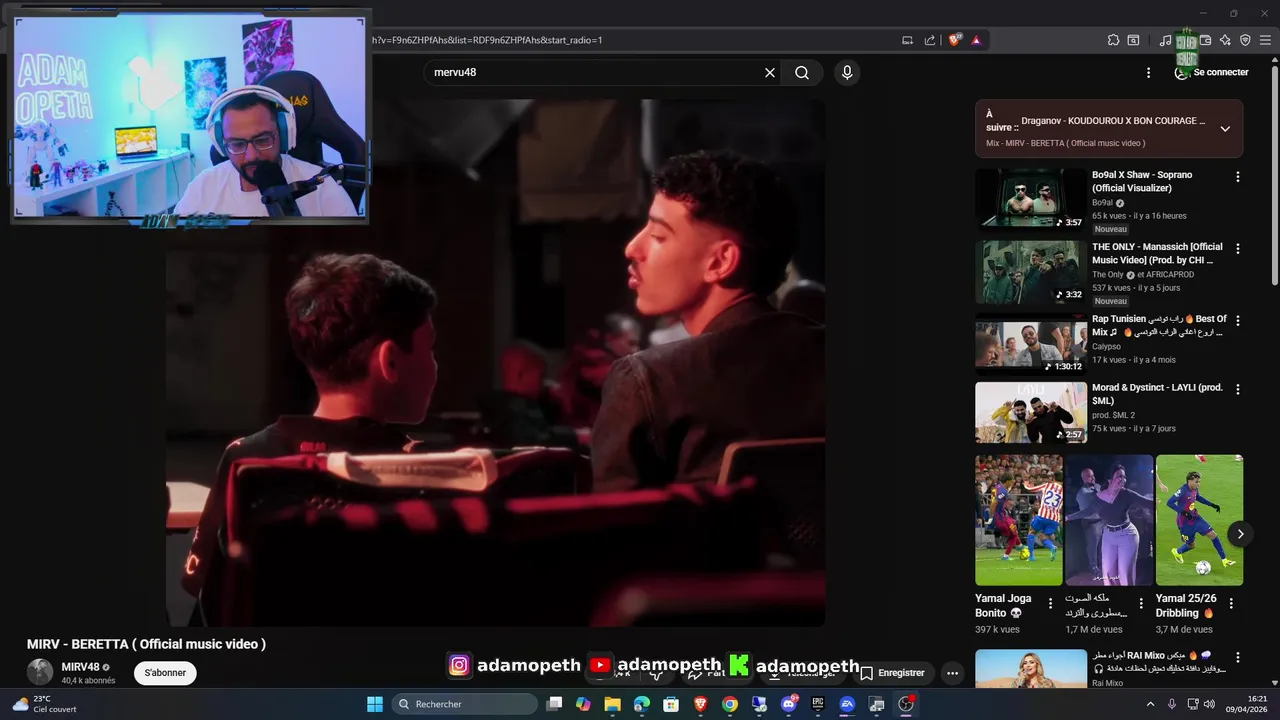Click the taskbar Rechercher search box
Viewport: 1280px width, 720px height.
click(464, 704)
